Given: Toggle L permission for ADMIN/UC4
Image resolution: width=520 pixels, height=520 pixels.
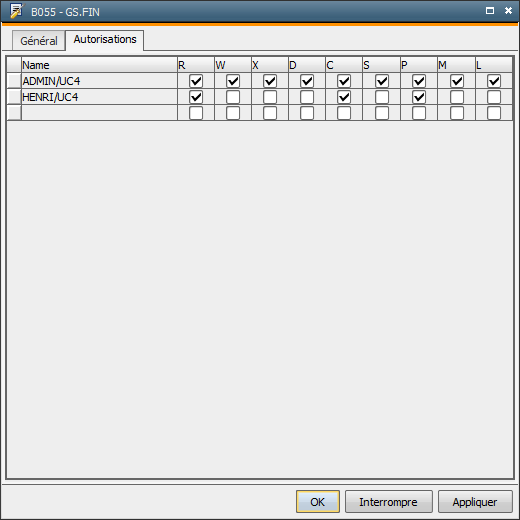Looking at the screenshot, I should tap(494, 81).
